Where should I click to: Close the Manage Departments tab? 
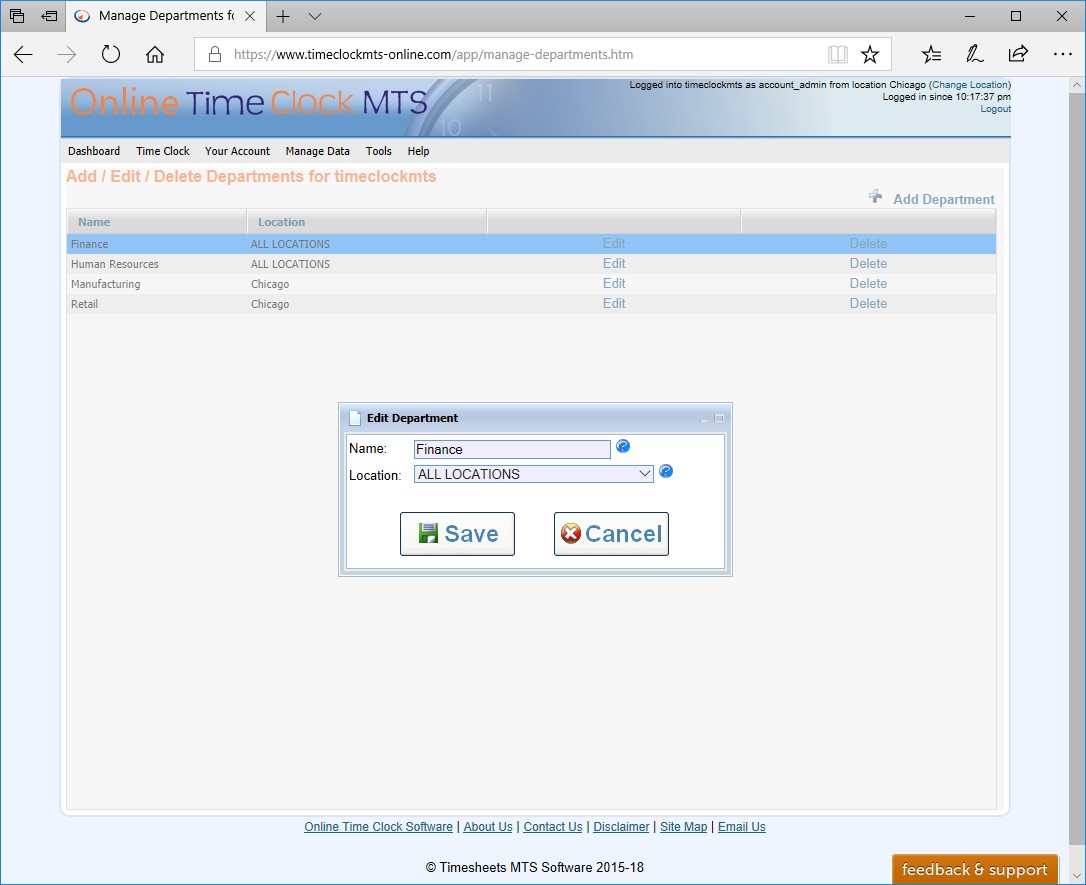(x=250, y=16)
